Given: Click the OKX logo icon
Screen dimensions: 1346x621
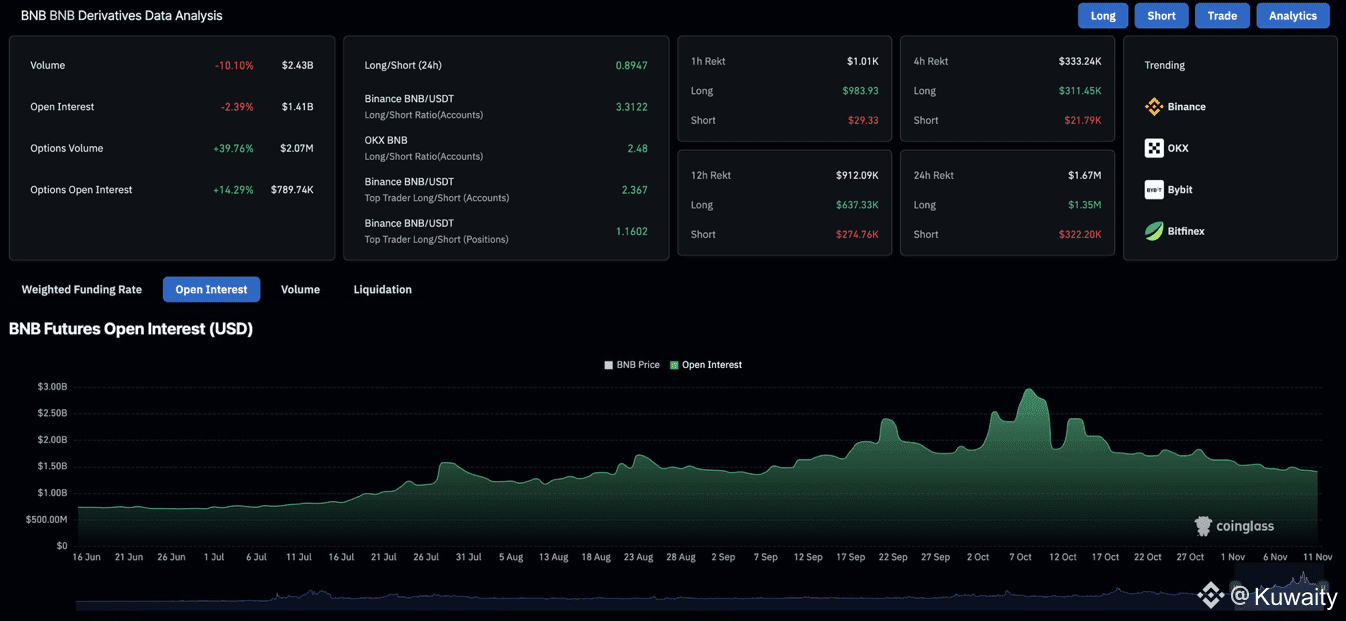Looking at the screenshot, I should 1154,148.
